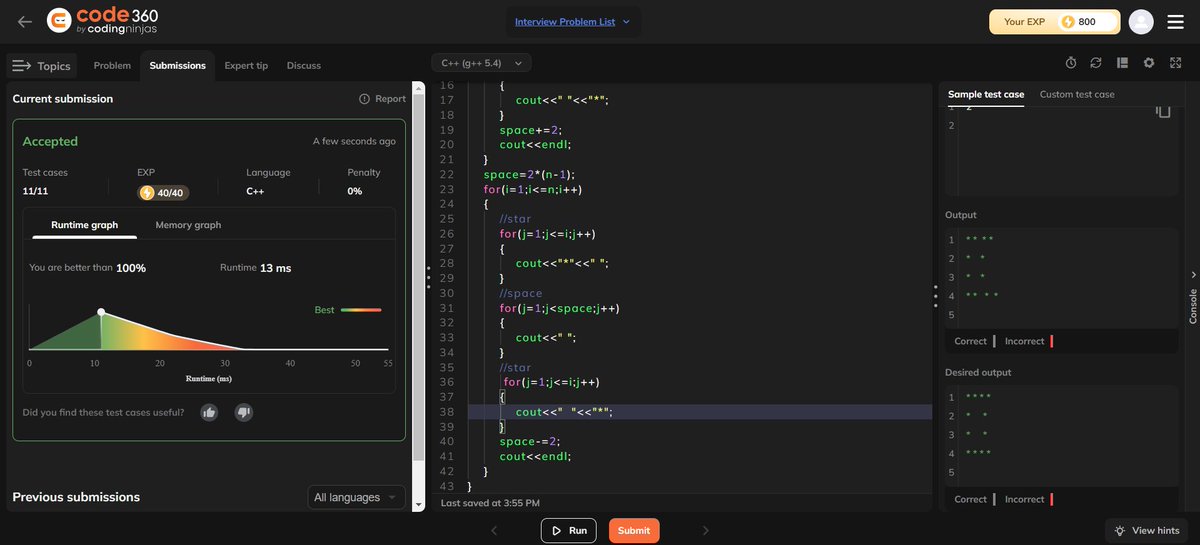Open View hints

[1147, 530]
